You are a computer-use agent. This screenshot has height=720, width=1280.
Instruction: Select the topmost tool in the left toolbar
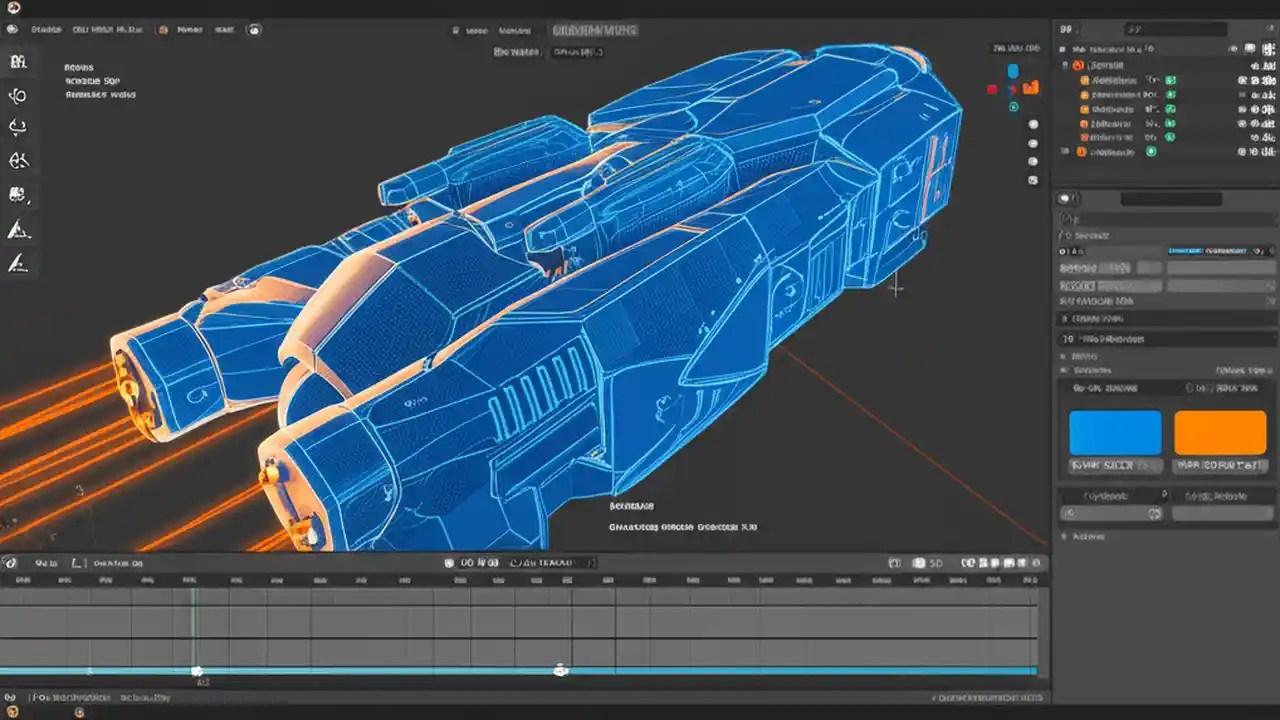pyautogui.click(x=18, y=62)
